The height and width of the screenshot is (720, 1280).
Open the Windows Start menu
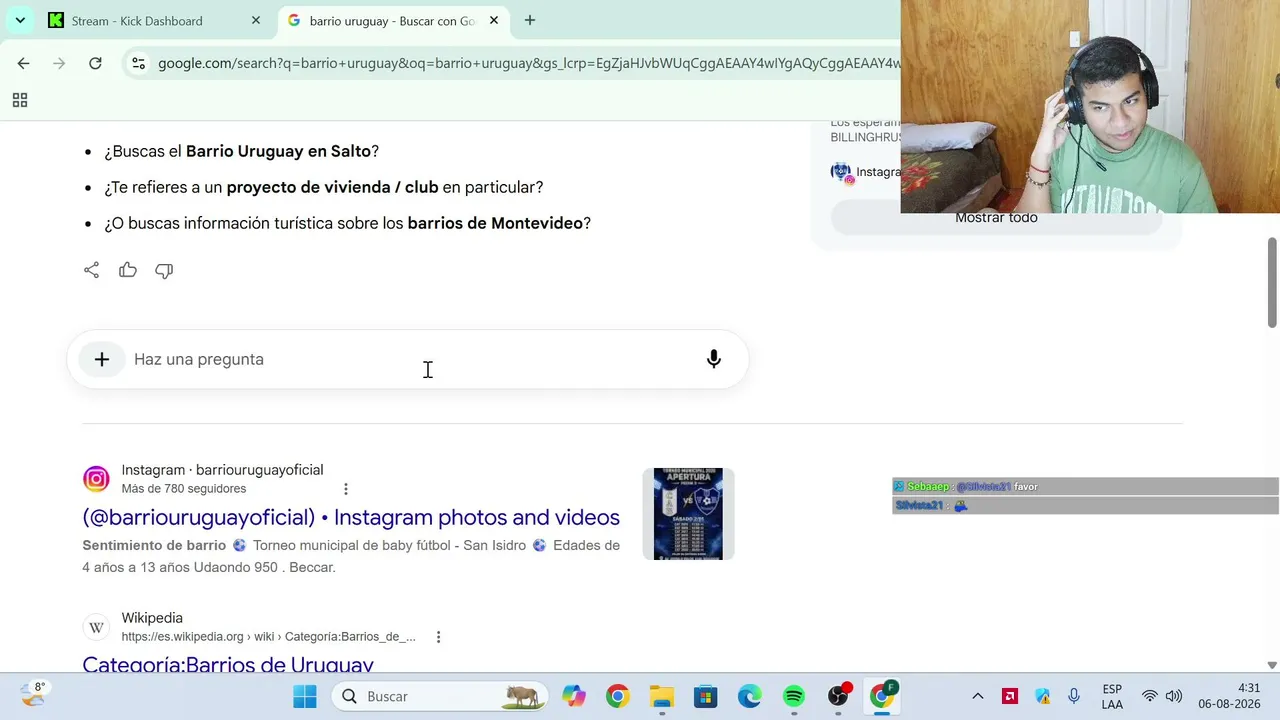coord(305,696)
